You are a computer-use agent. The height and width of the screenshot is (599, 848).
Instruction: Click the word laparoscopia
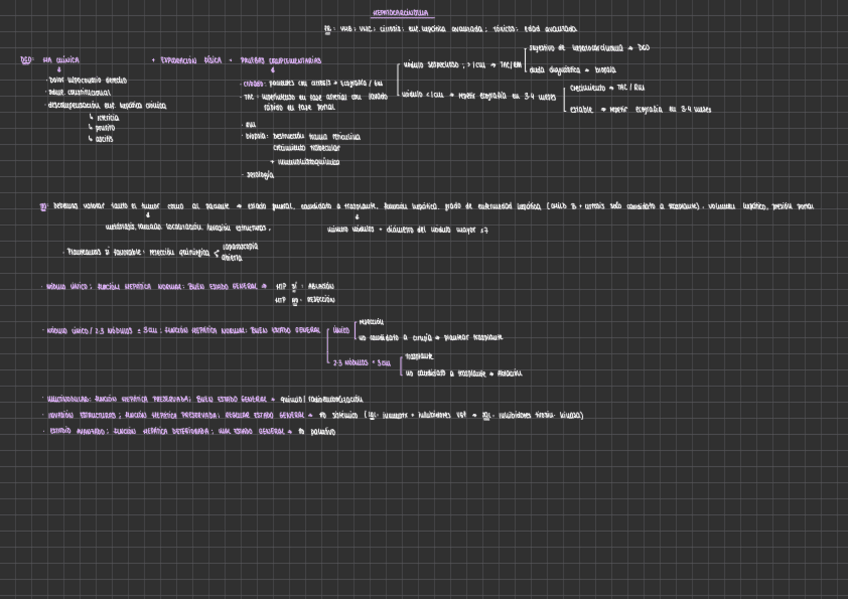tap(240, 245)
